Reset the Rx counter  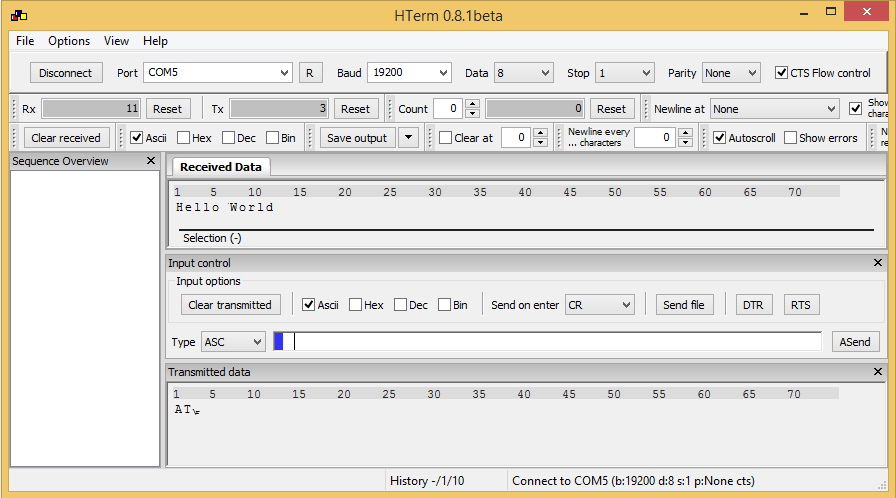point(167,109)
